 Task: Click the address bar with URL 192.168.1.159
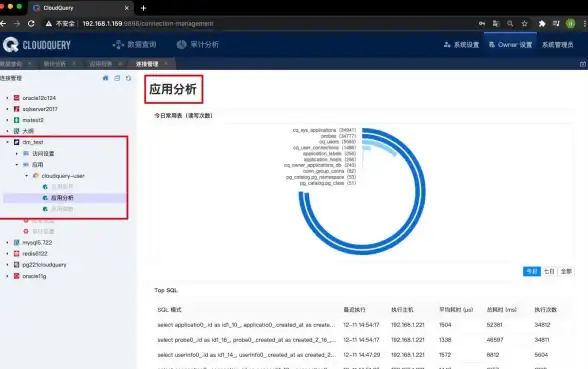tap(148, 24)
